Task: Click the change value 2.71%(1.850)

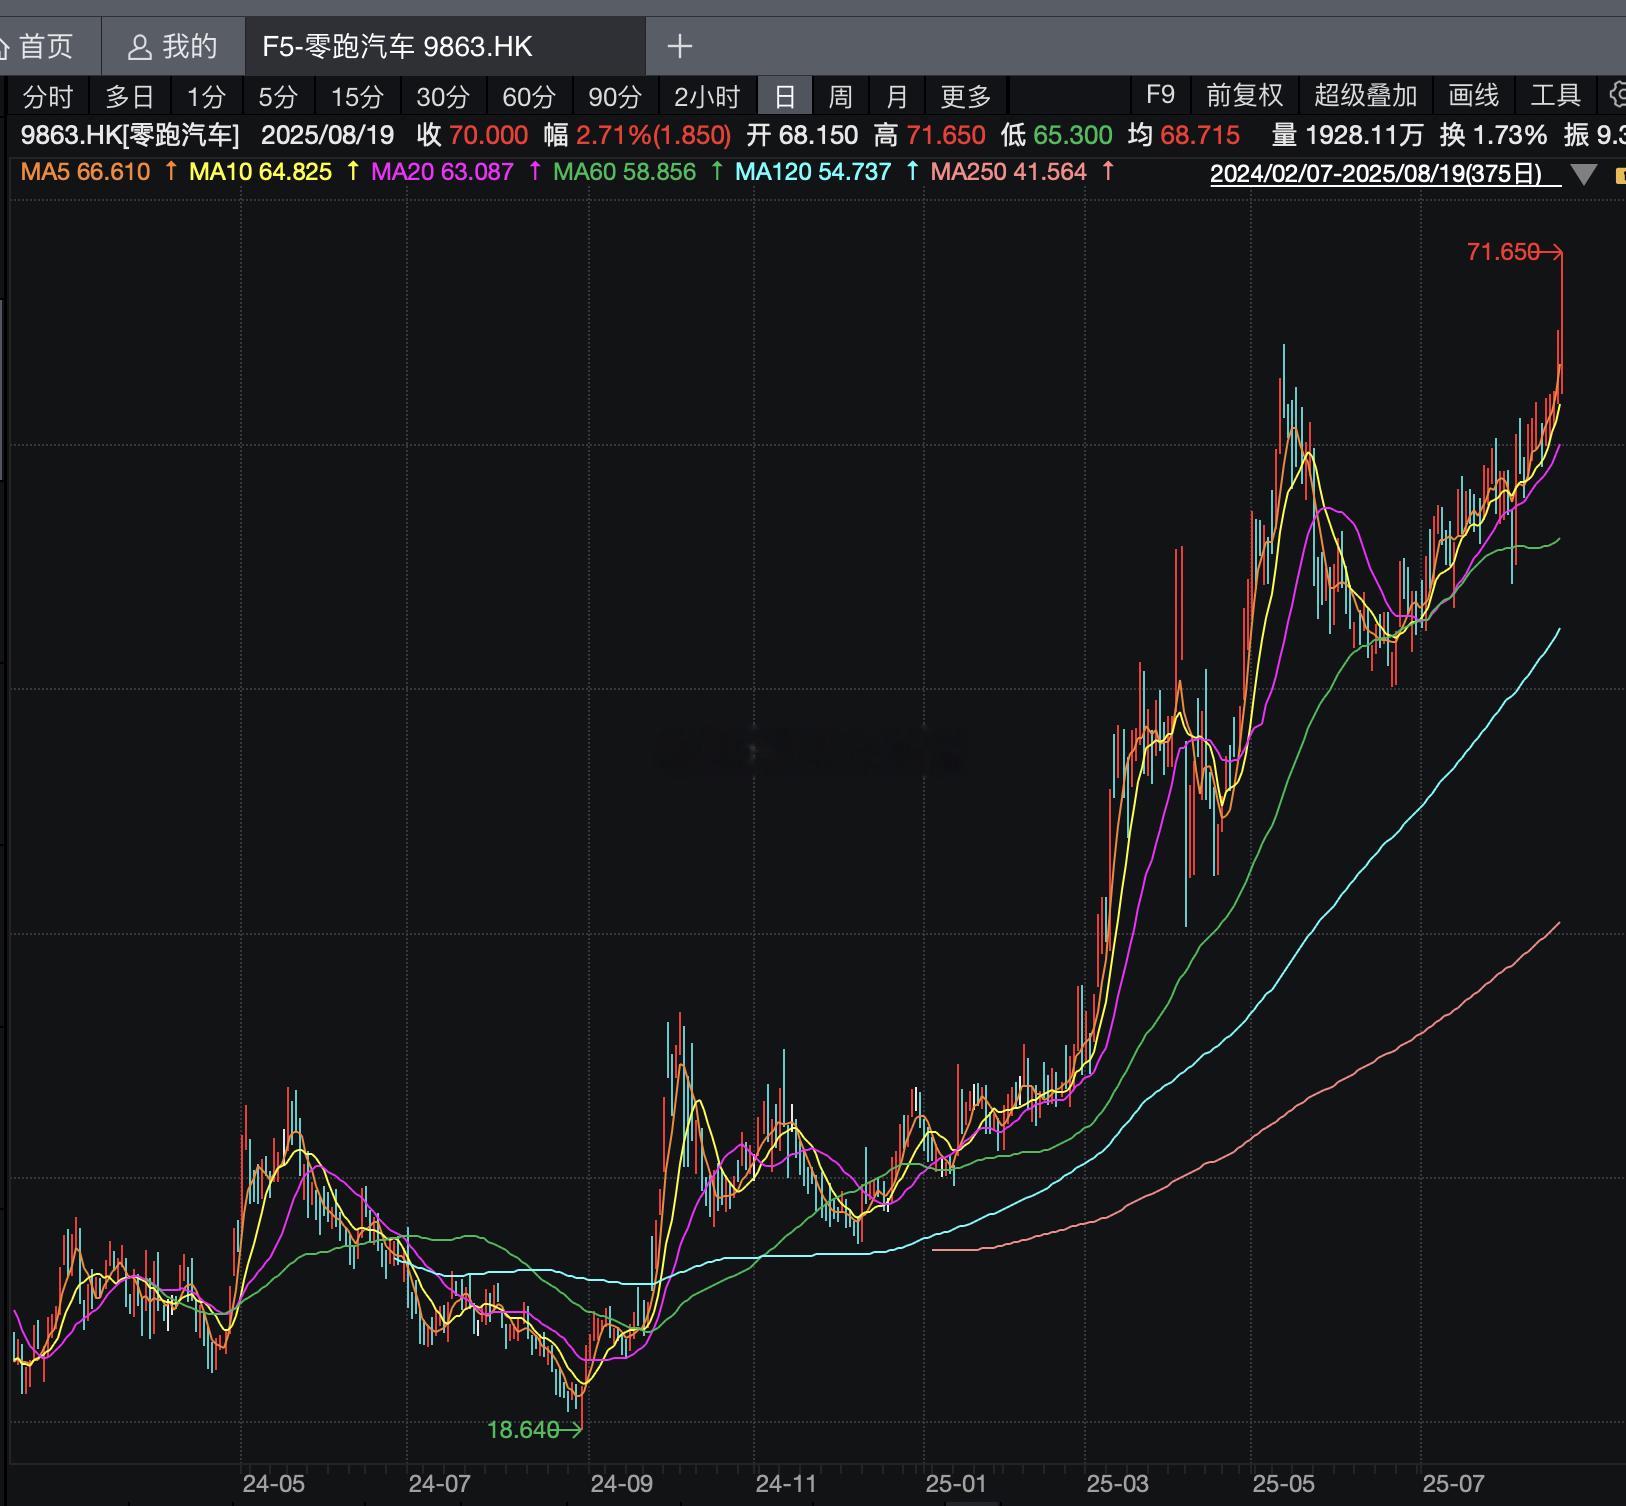Action: point(654,135)
